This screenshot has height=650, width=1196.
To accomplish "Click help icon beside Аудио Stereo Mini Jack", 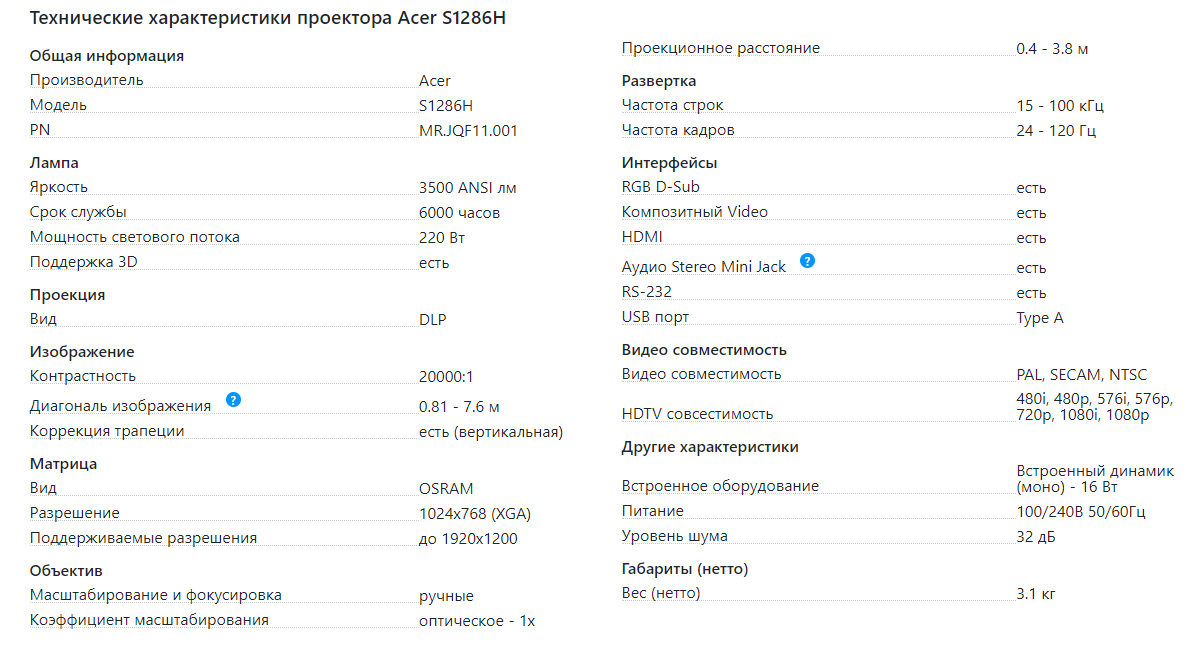I will click(x=807, y=261).
